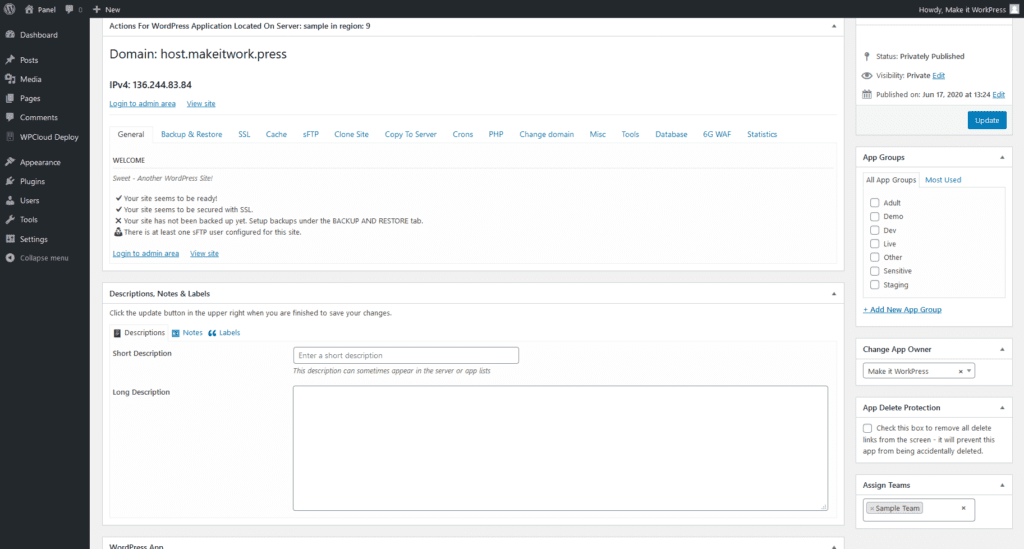Image resolution: width=1024 pixels, height=549 pixels.
Task: Open Comments in the sidebar
Action: tap(39, 118)
